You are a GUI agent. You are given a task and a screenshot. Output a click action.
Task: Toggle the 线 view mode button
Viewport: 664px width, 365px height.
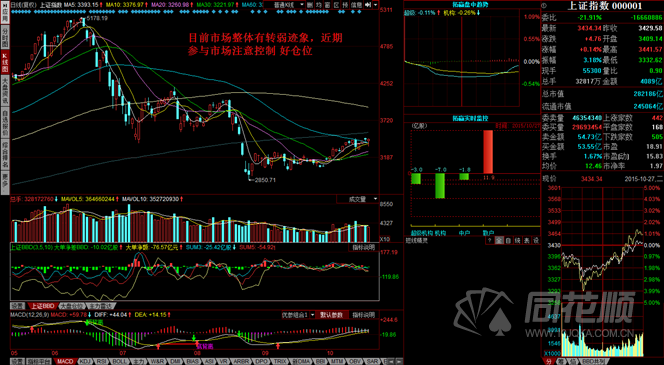click(517, 240)
